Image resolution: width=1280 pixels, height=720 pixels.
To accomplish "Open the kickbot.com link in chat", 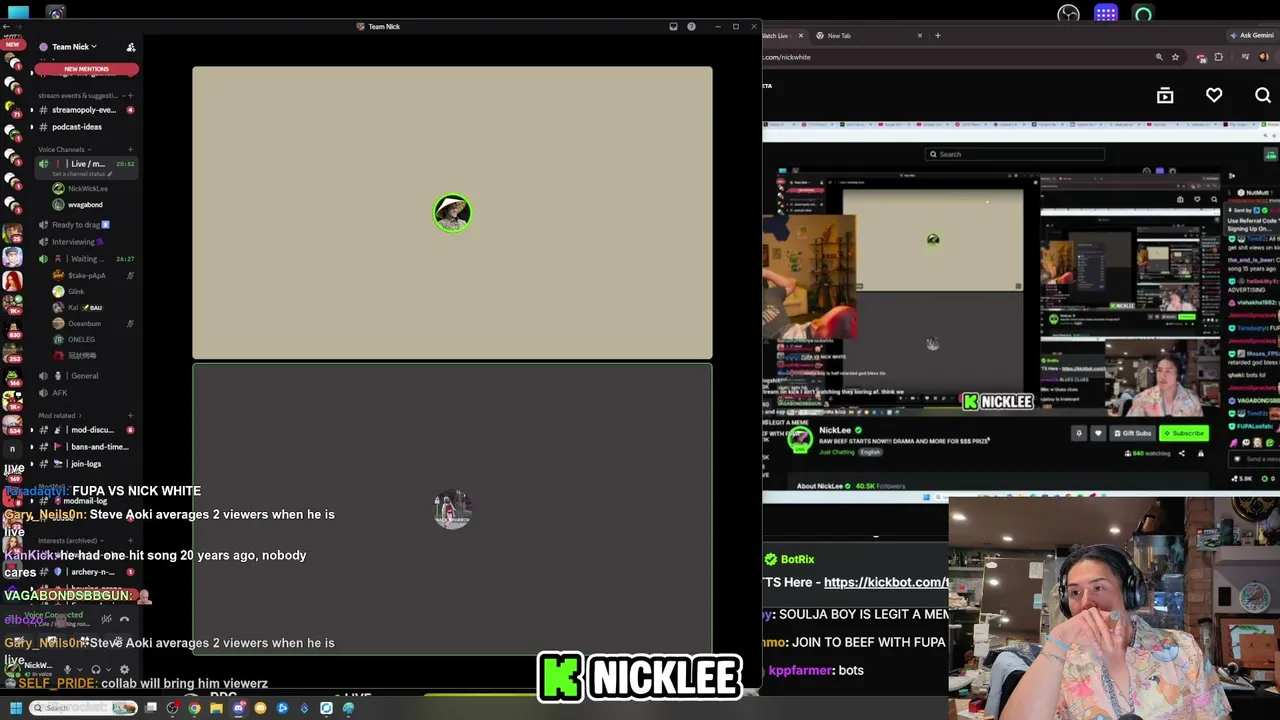I will point(886,583).
